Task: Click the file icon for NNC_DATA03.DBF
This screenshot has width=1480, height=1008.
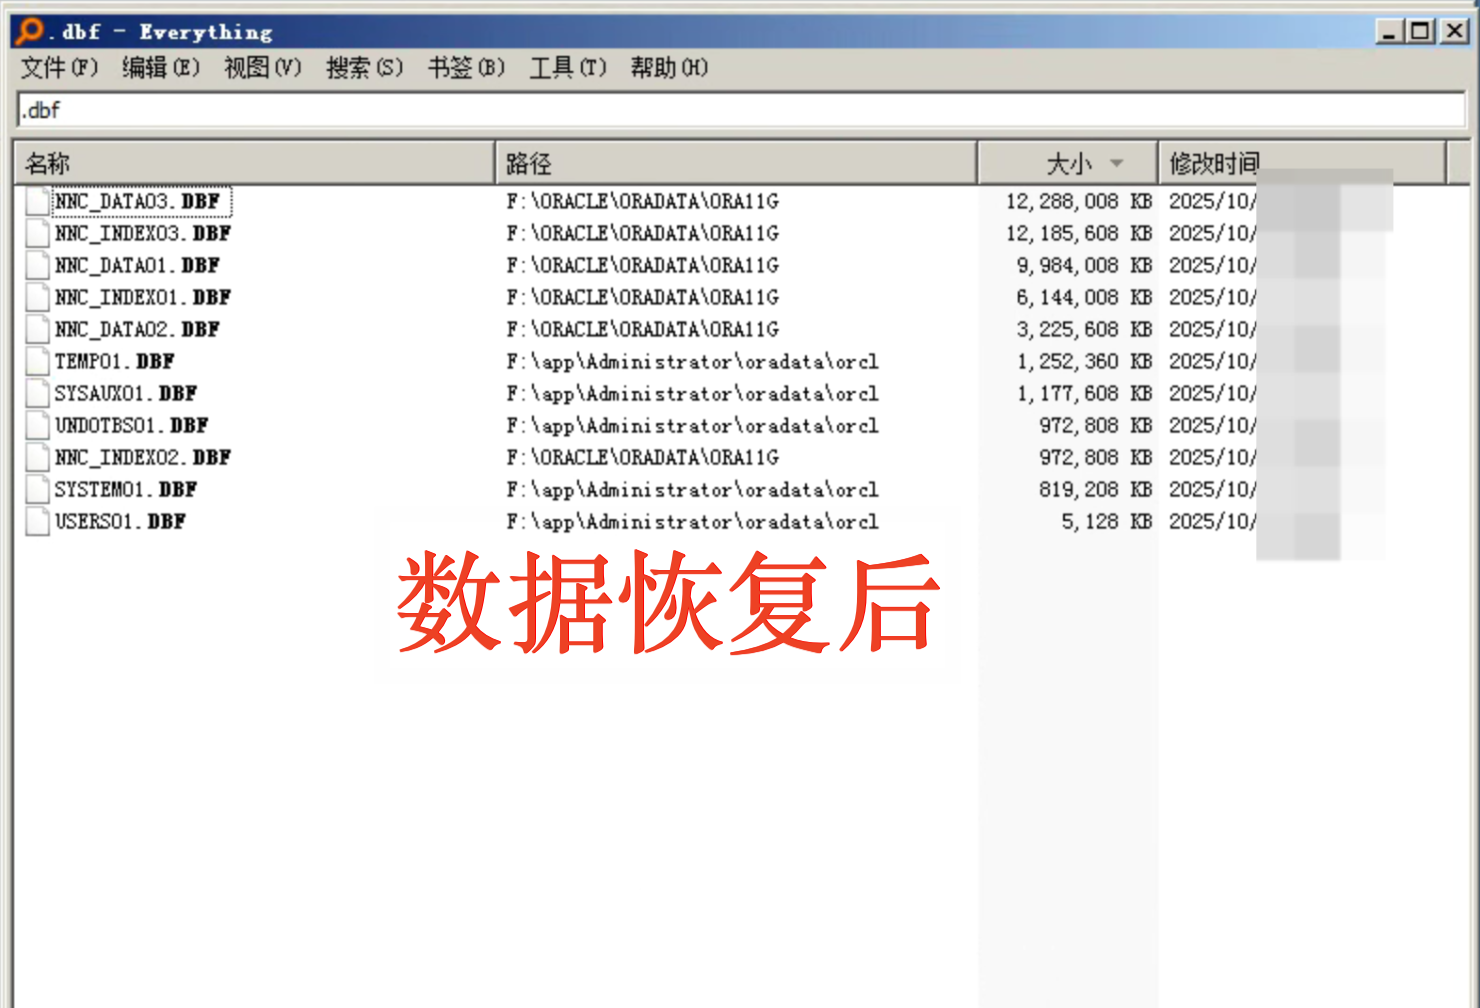Action: [38, 202]
